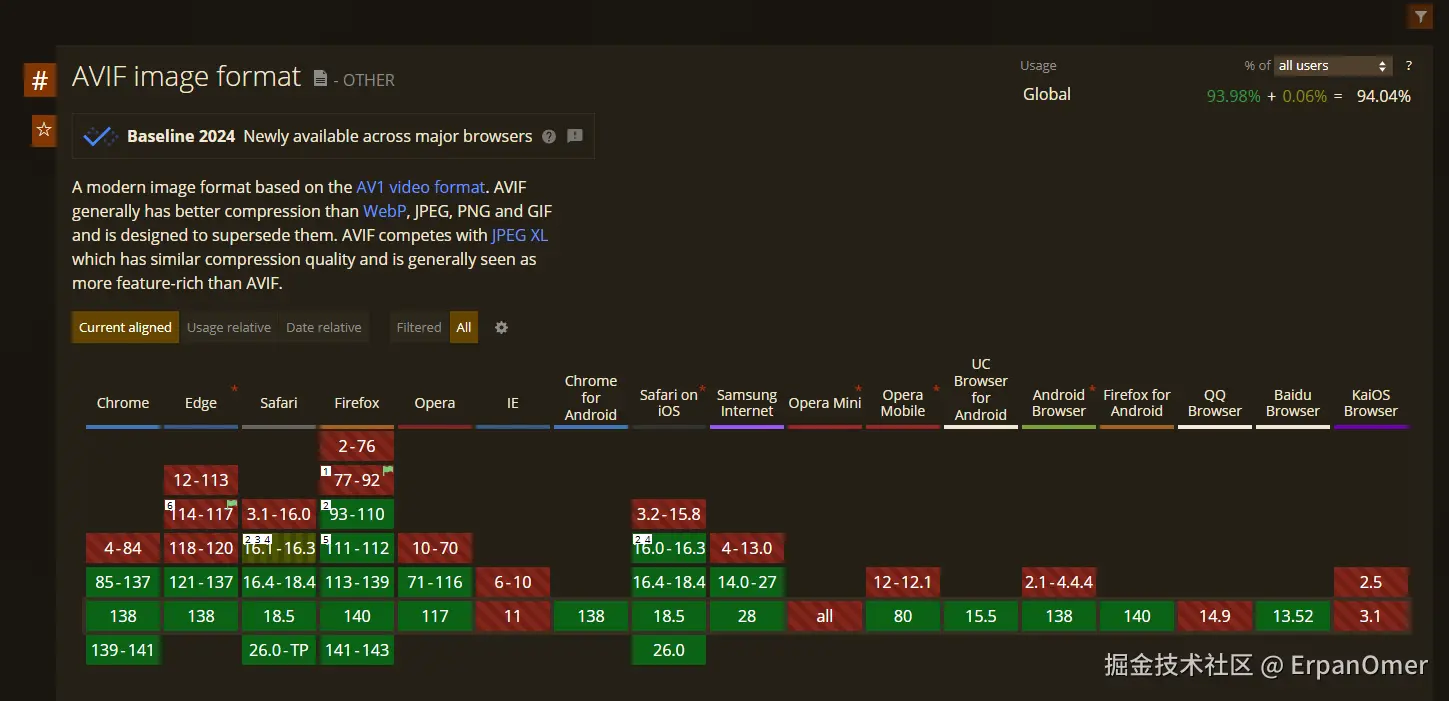
Task: Select Firefox 141-143 cell
Action: point(357,650)
